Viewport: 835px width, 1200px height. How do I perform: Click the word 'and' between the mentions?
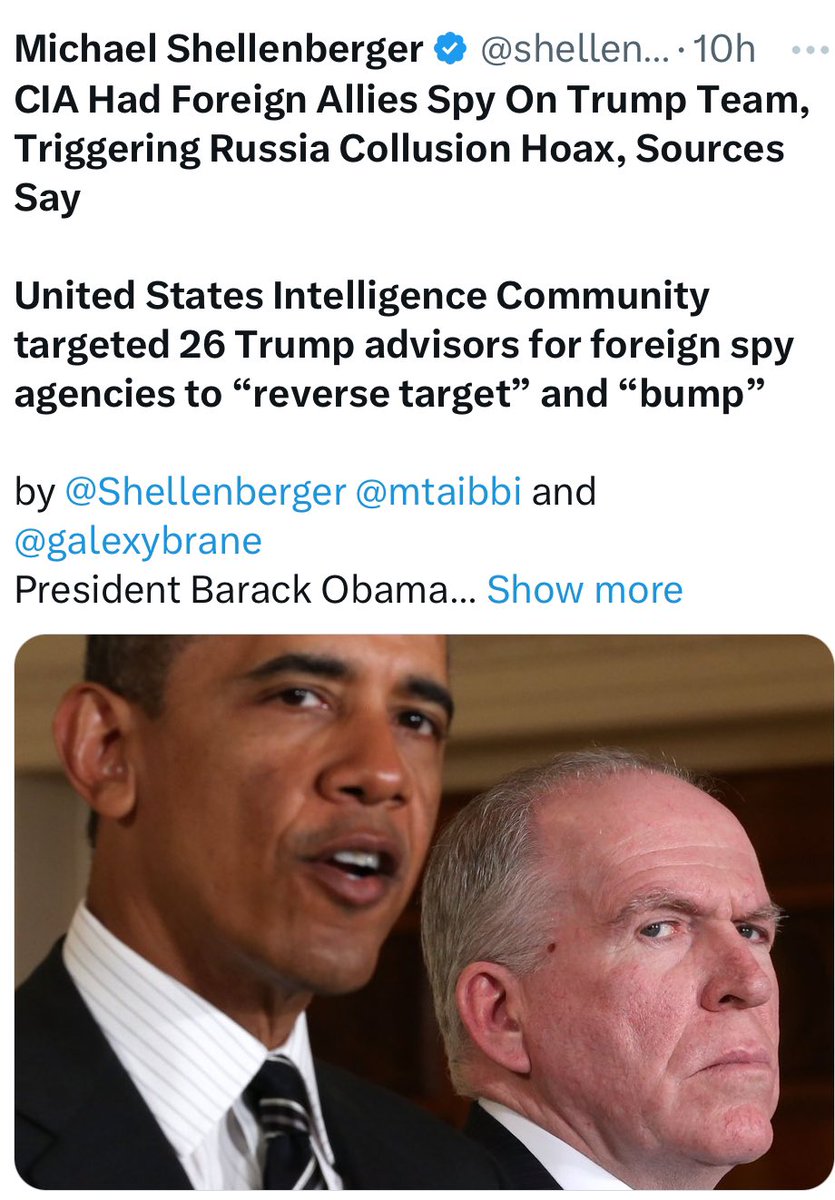(564, 492)
